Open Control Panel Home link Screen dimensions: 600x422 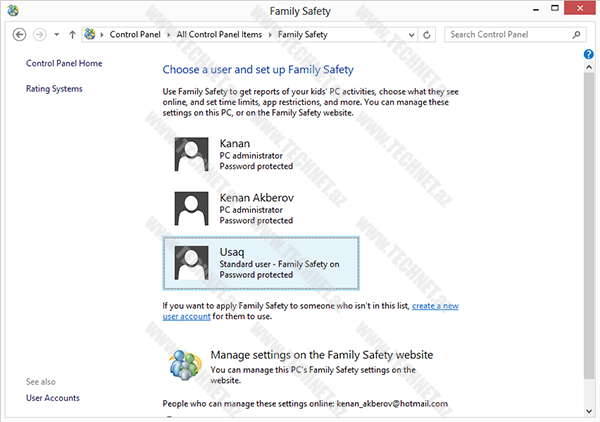click(x=64, y=63)
